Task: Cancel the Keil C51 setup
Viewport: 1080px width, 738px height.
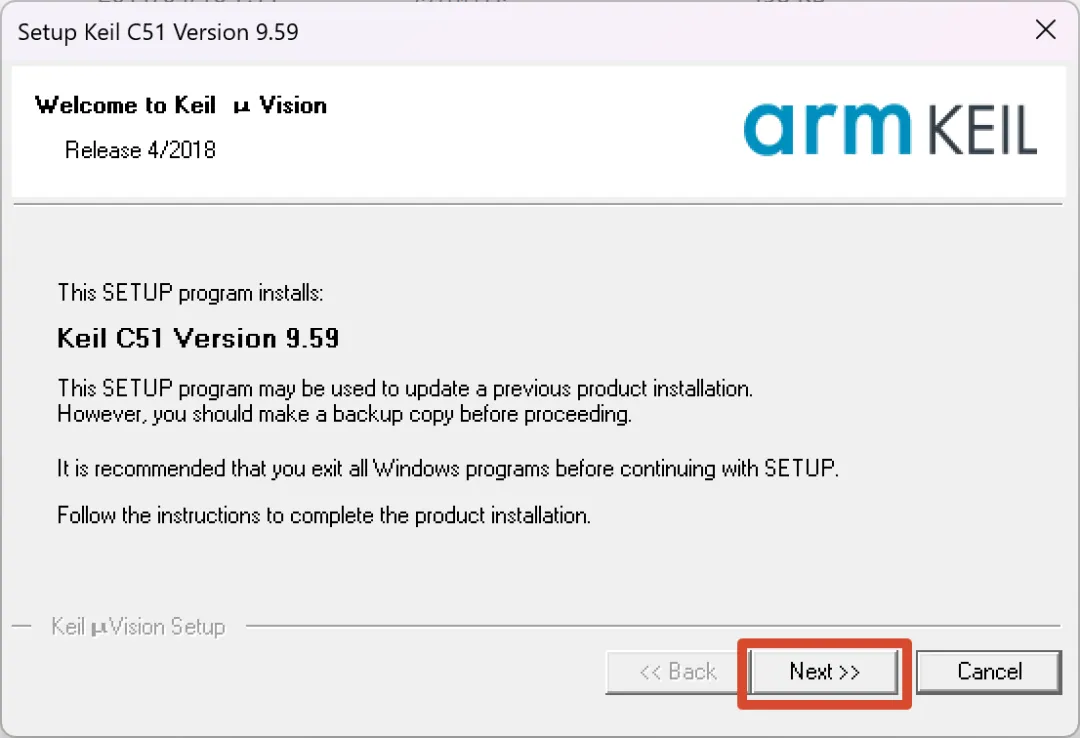Action: click(x=989, y=672)
